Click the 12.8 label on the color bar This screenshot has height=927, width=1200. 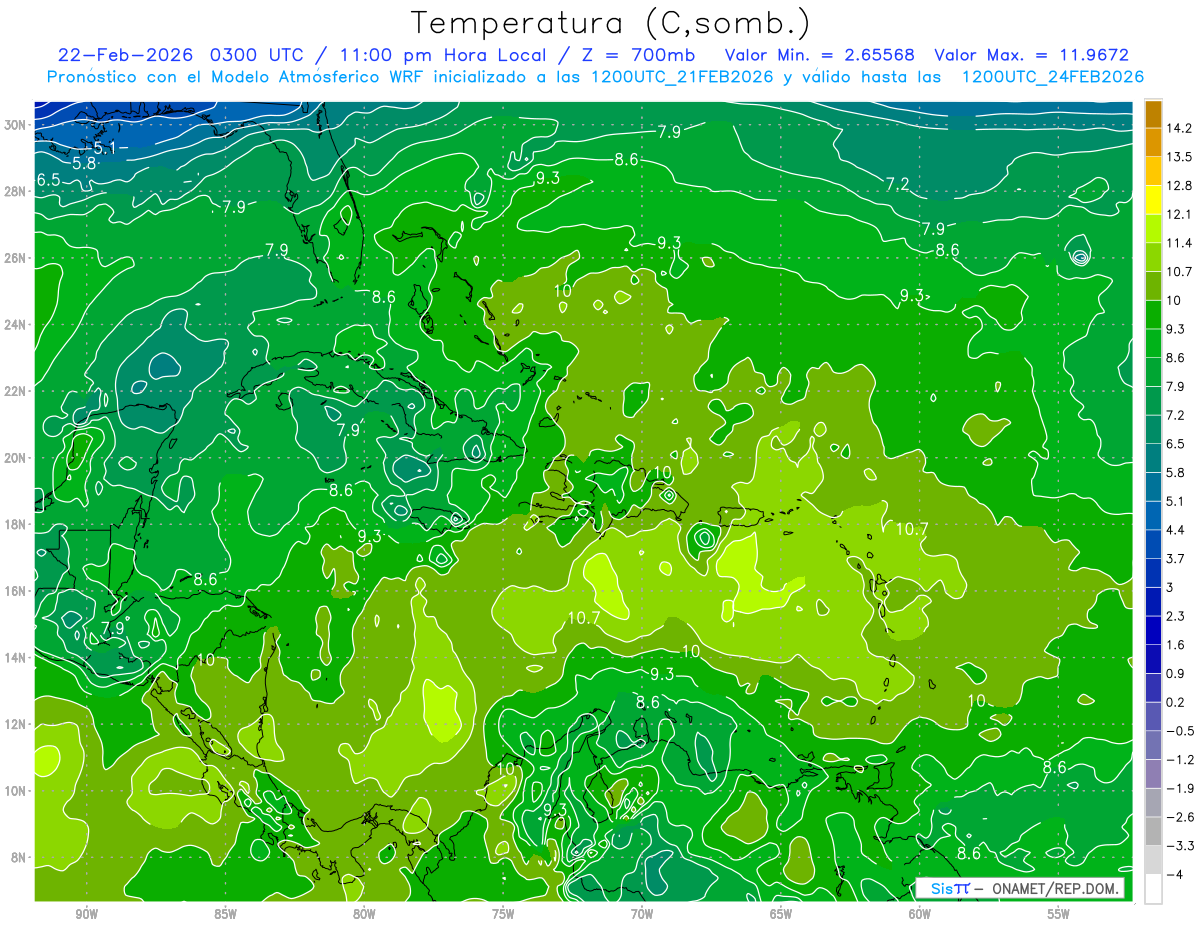pyautogui.click(x=1179, y=186)
